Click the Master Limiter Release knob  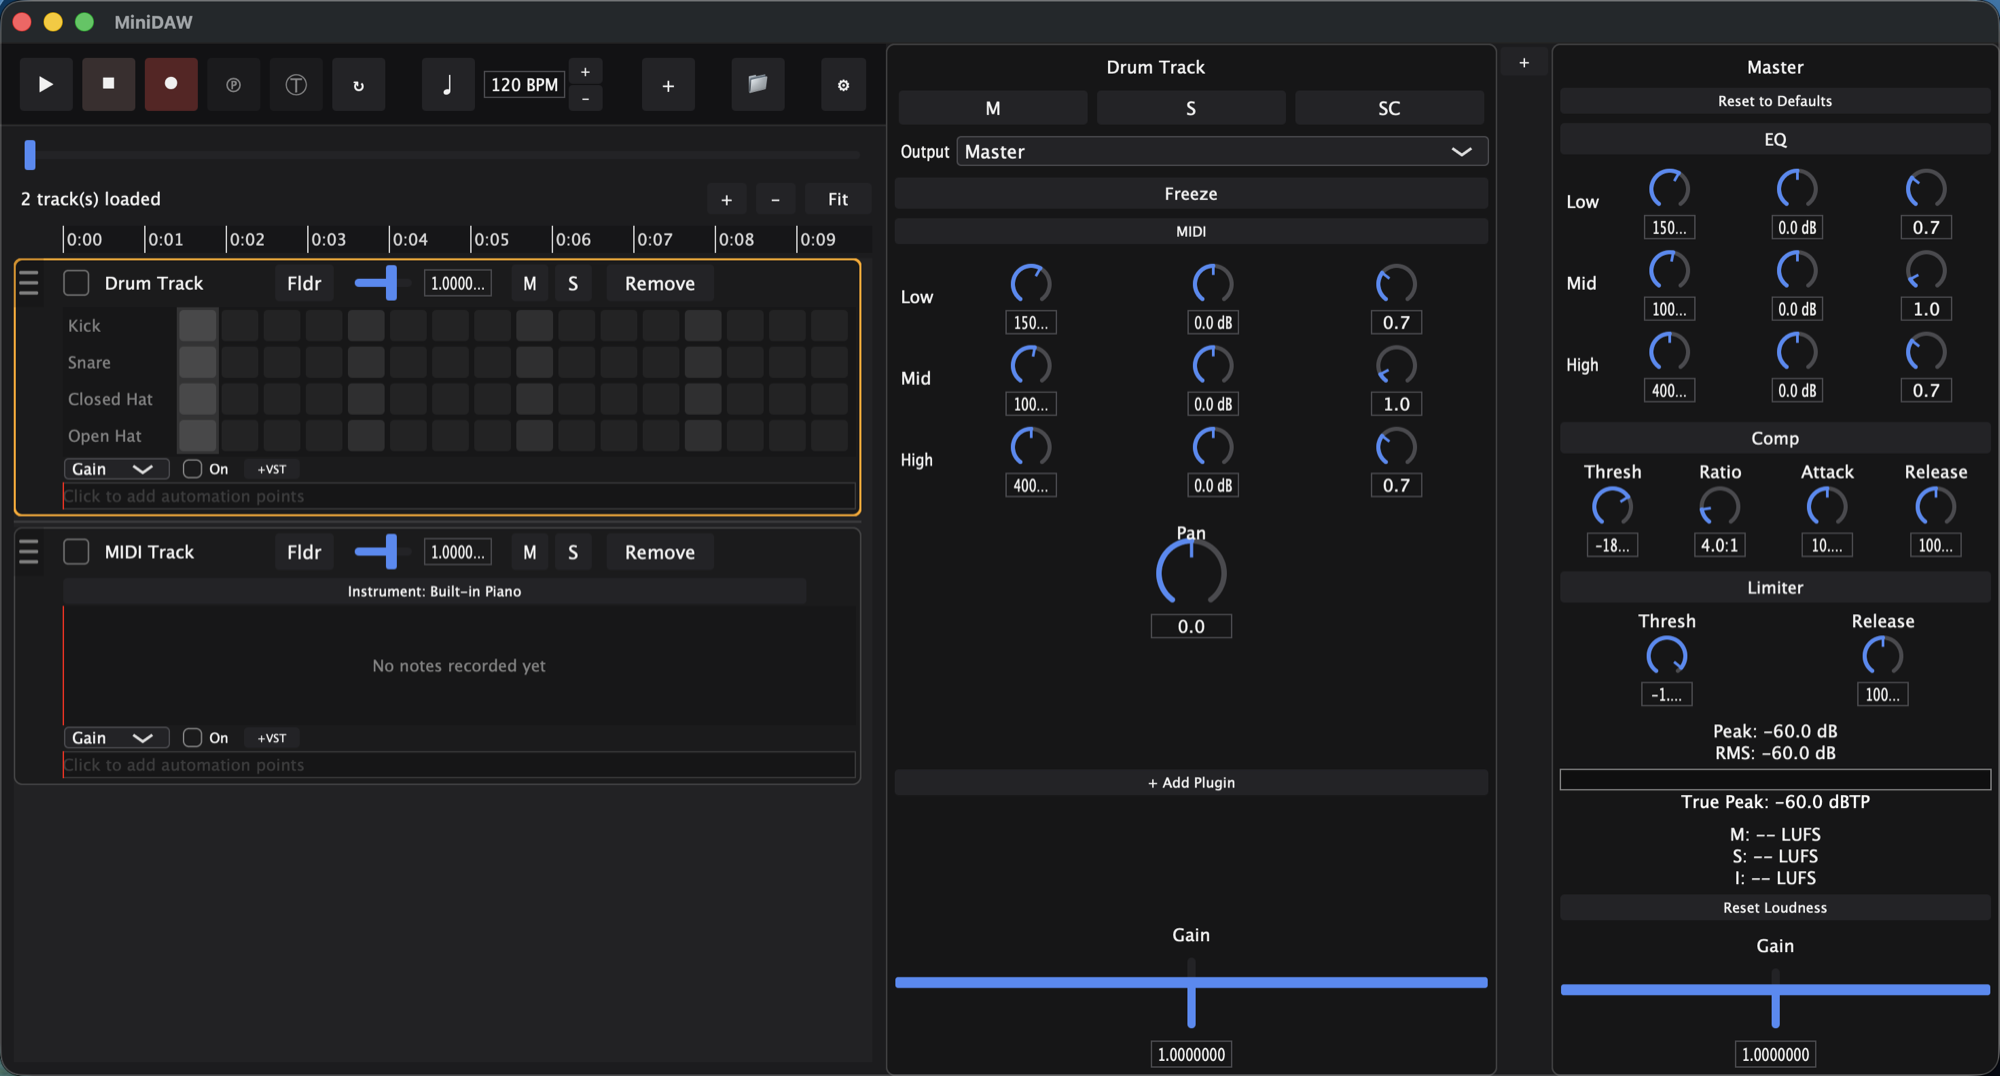[1883, 657]
